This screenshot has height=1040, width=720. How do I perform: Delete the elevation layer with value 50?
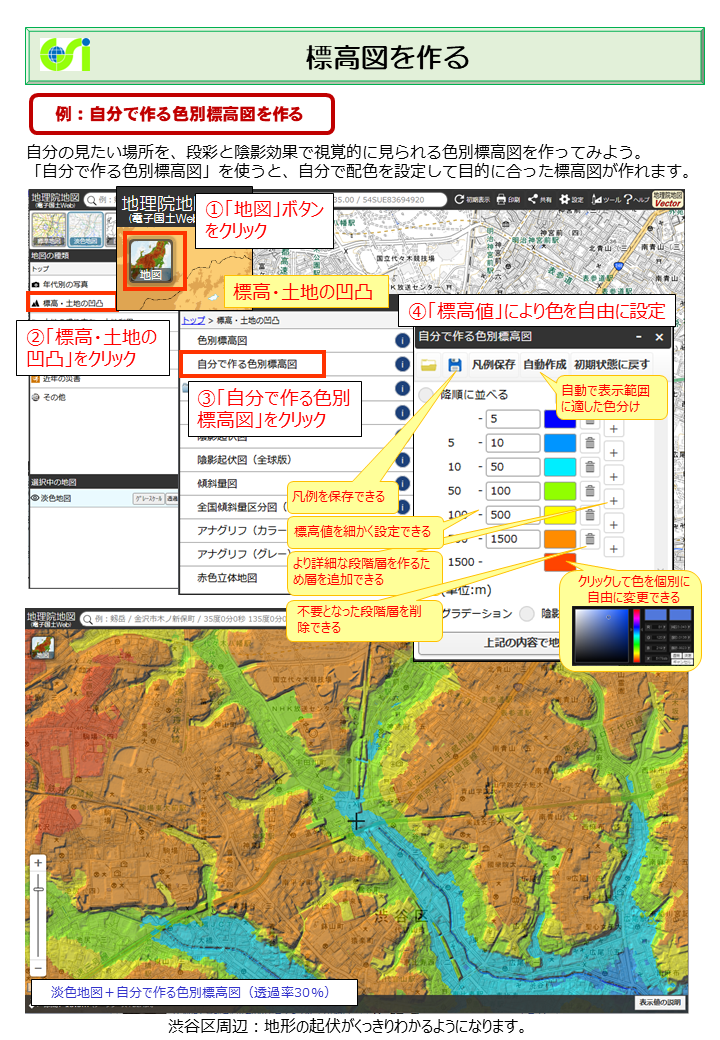click(589, 467)
